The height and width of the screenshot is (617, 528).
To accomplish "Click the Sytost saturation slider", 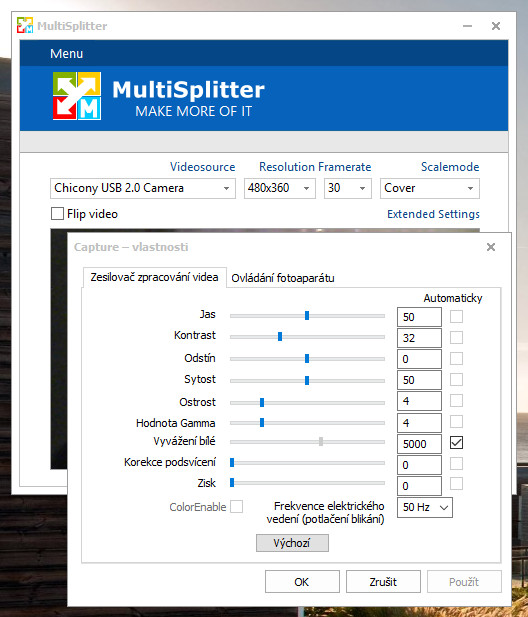I will tap(307, 381).
